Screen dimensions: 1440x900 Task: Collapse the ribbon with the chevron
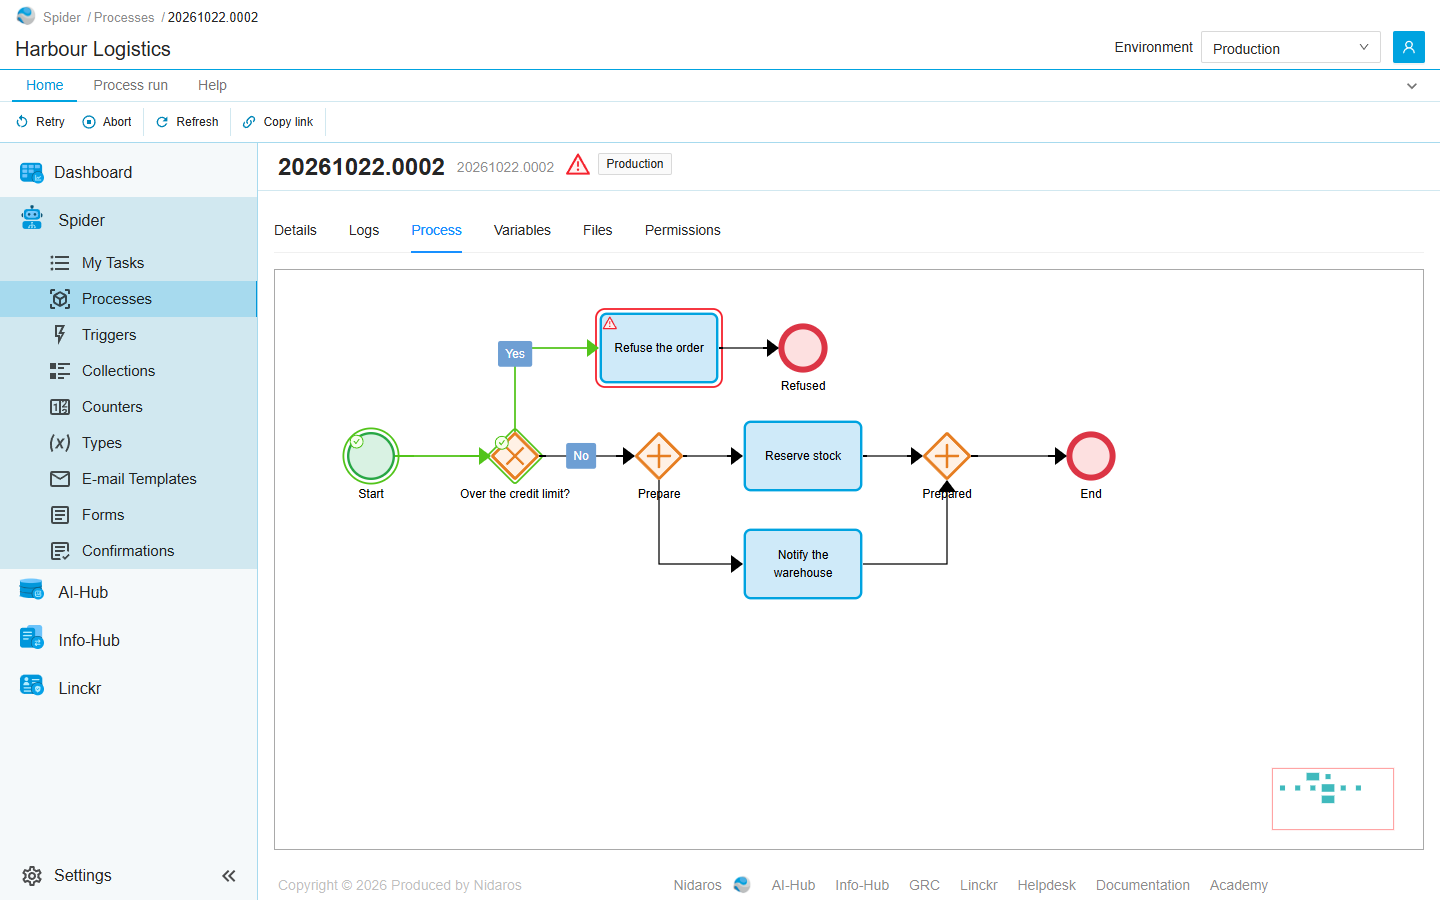pyautogui.click(x=1412, y=86)
